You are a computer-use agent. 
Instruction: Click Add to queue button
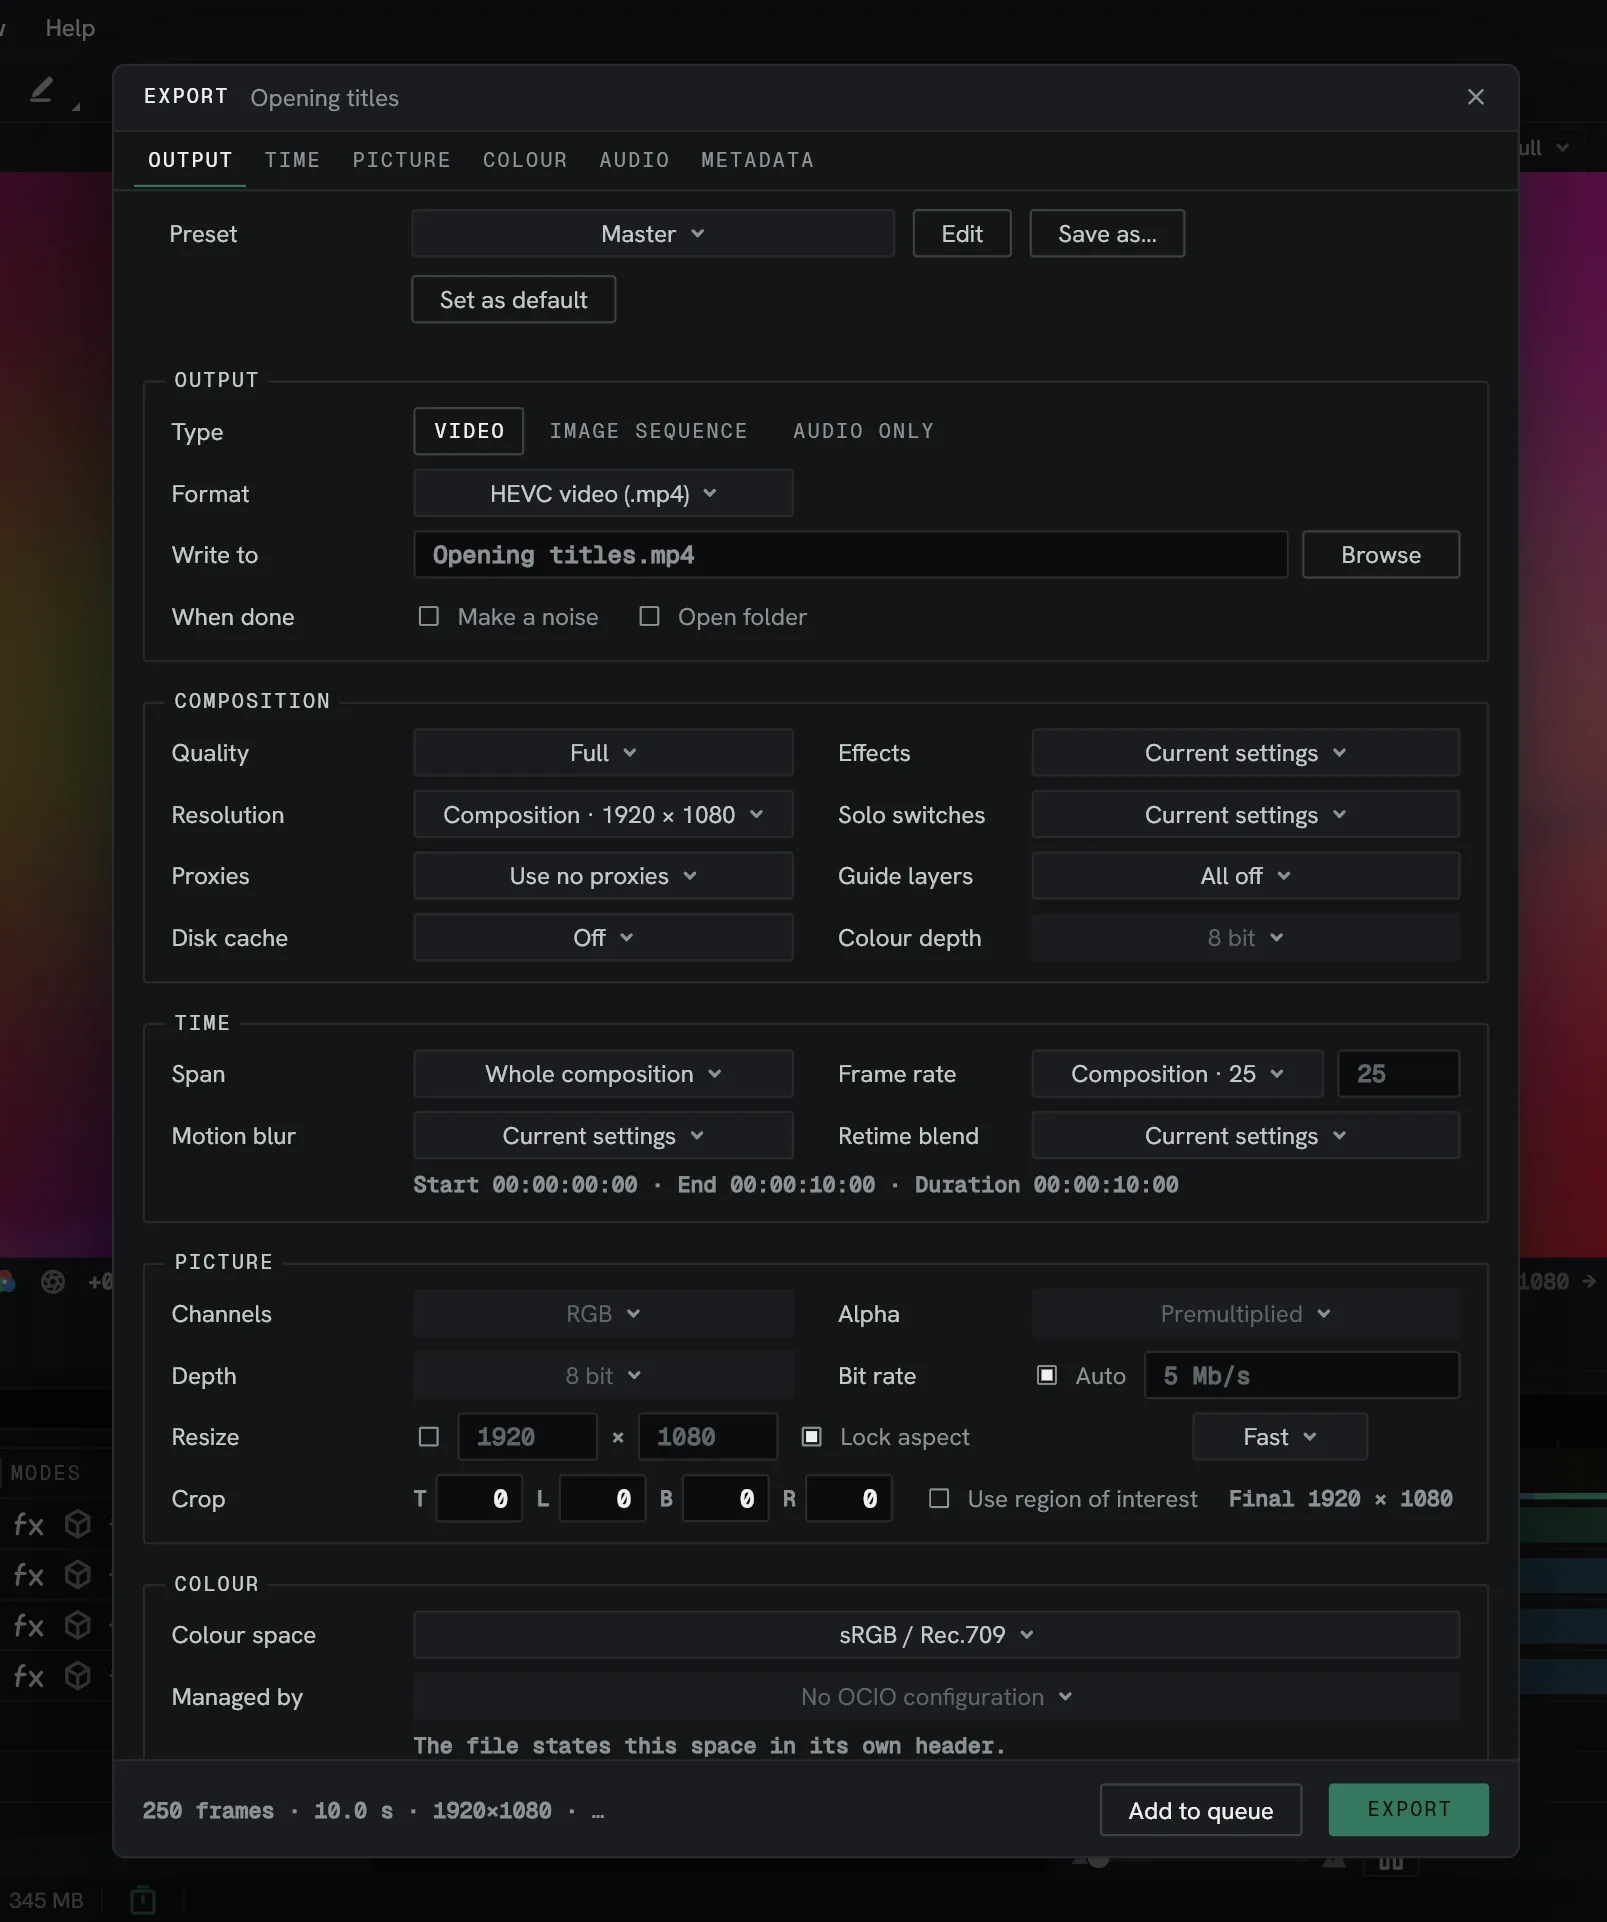click(x=1201, y=1810)
